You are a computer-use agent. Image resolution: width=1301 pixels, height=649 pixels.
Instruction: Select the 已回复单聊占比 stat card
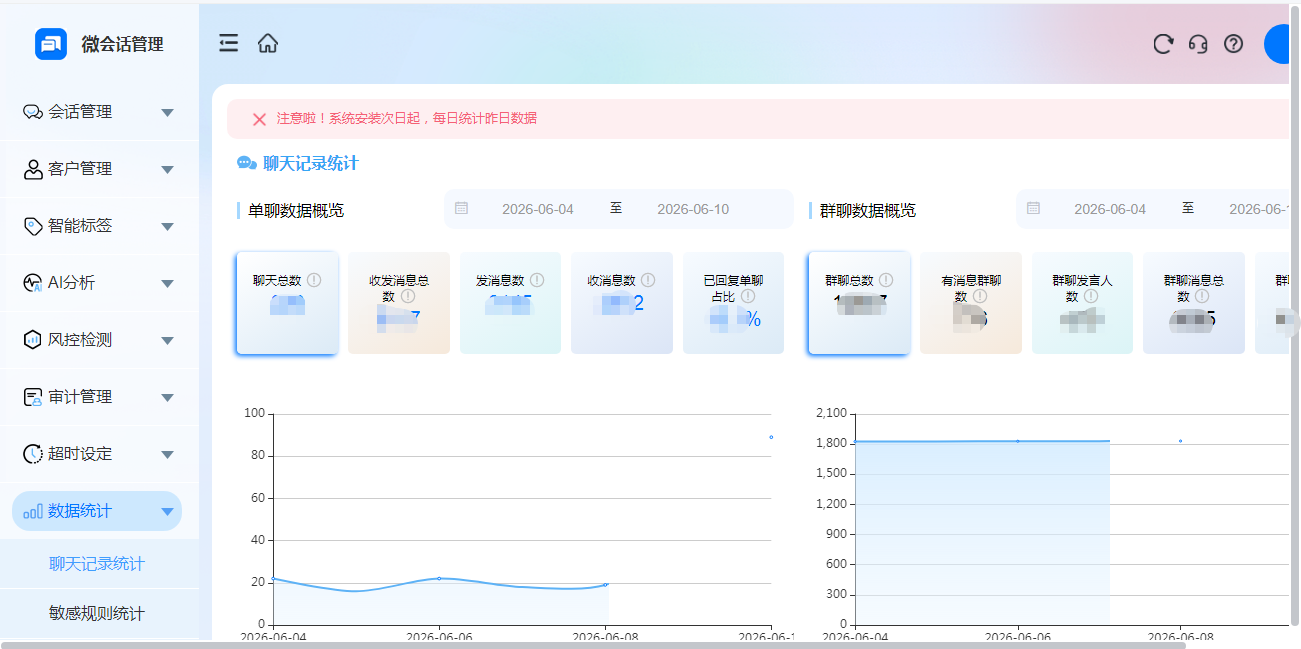pyautogui.click(x=734, y=303)
